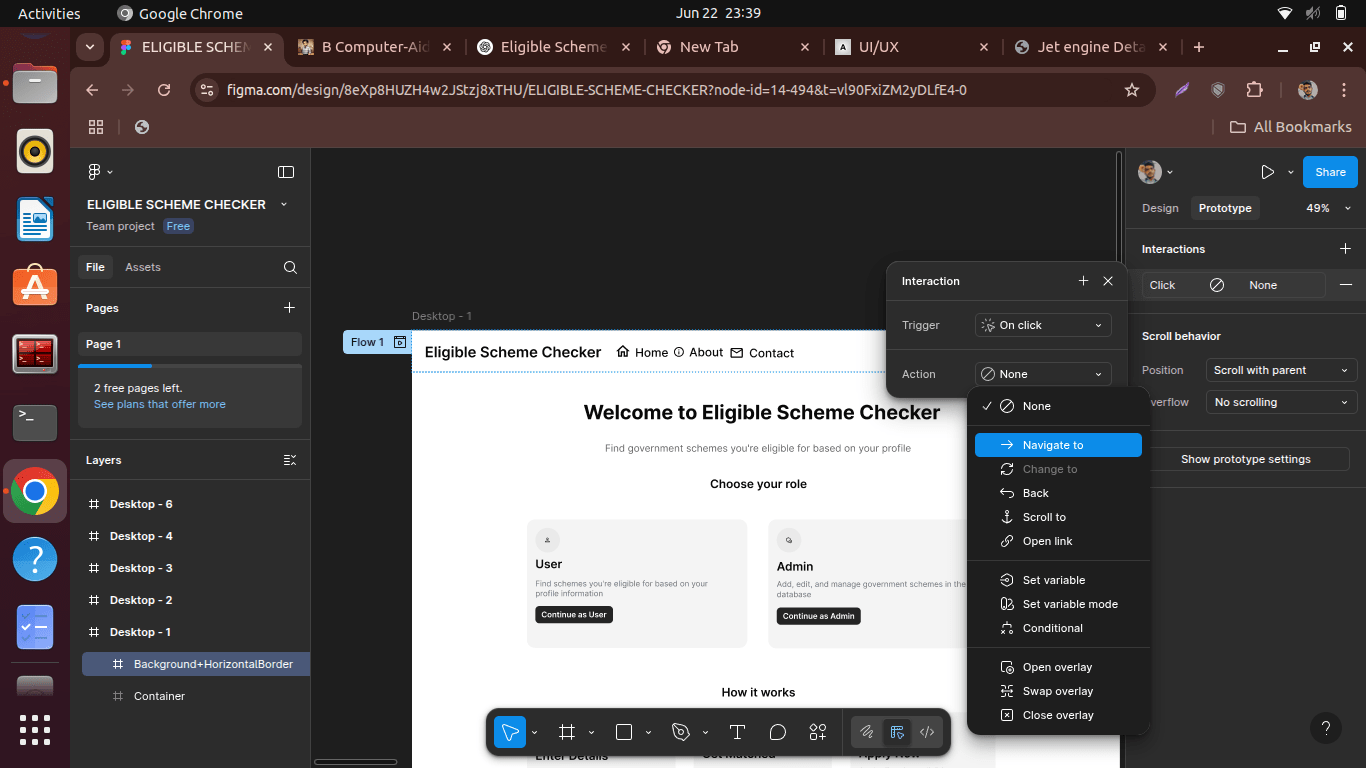Select the Text tool in bottom toolbar
This screenshot has height=768, width=1366.
click(x=737, y=732)
